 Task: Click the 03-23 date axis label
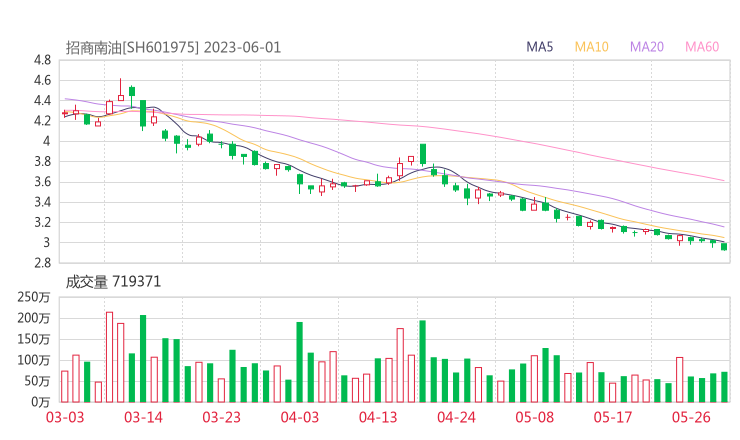221,417
